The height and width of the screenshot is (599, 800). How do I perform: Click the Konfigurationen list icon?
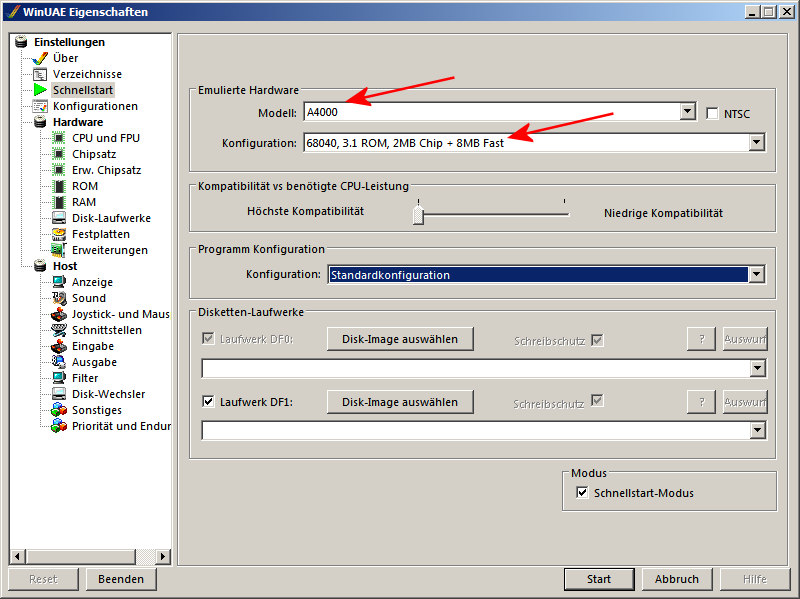click(x=40, y=106)
